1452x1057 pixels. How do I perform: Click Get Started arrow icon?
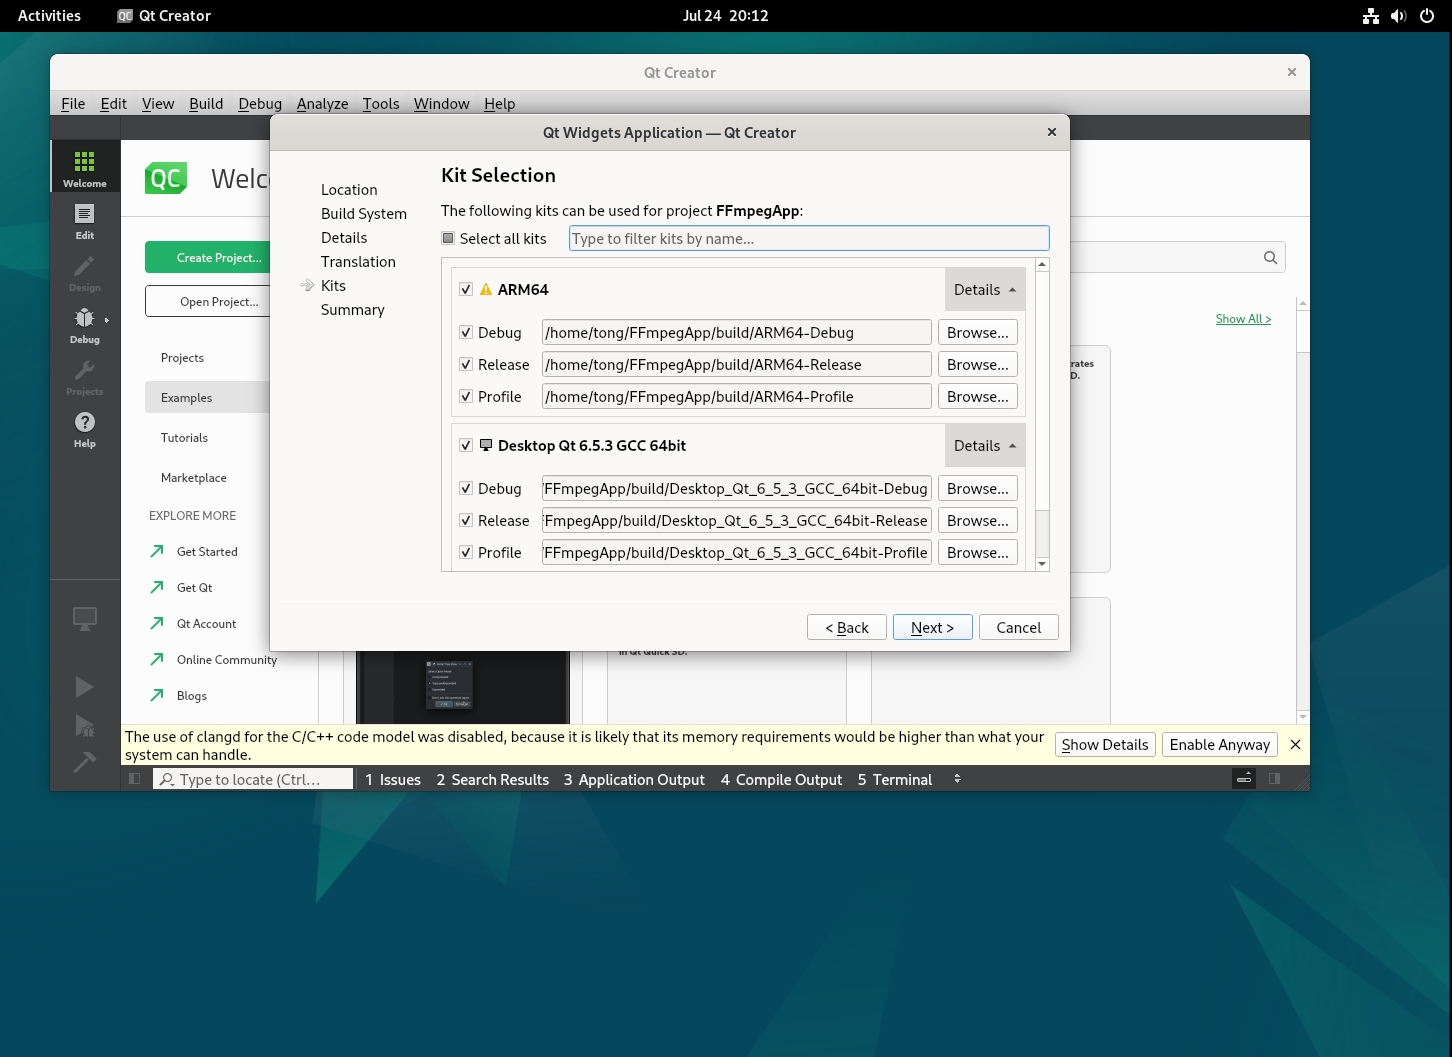pyautogui.click(x=157, y=551)
